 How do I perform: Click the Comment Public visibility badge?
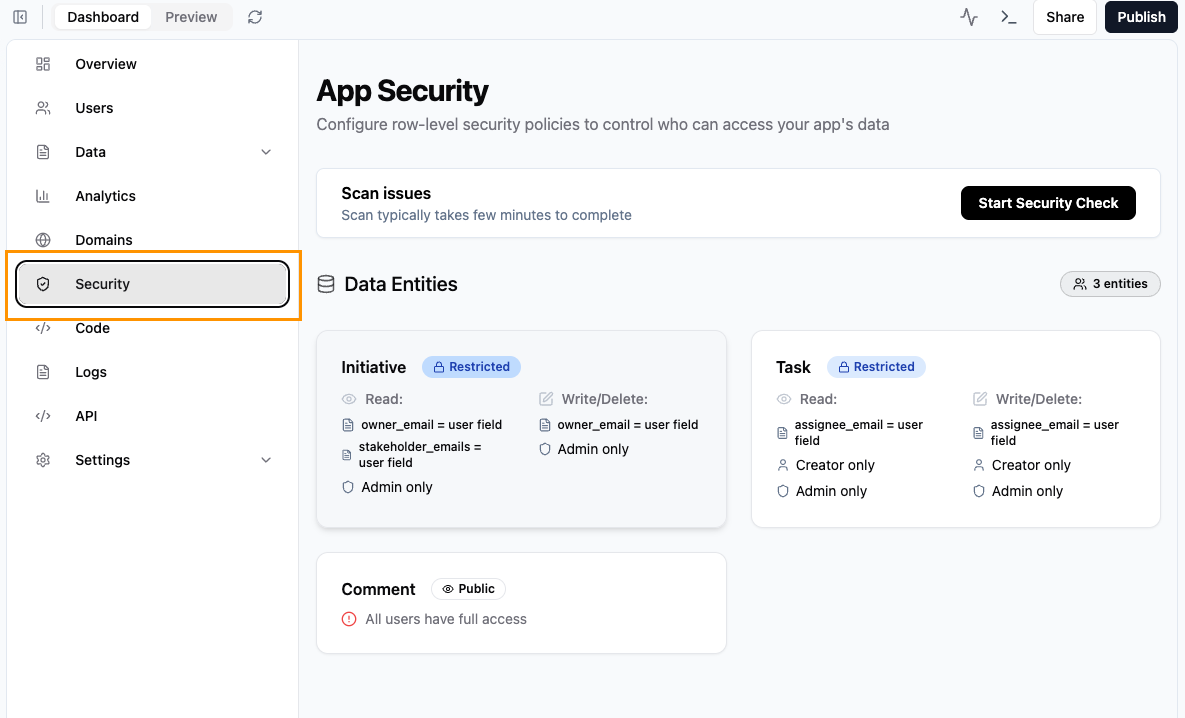pyautogui.click(x=469, y=589)
